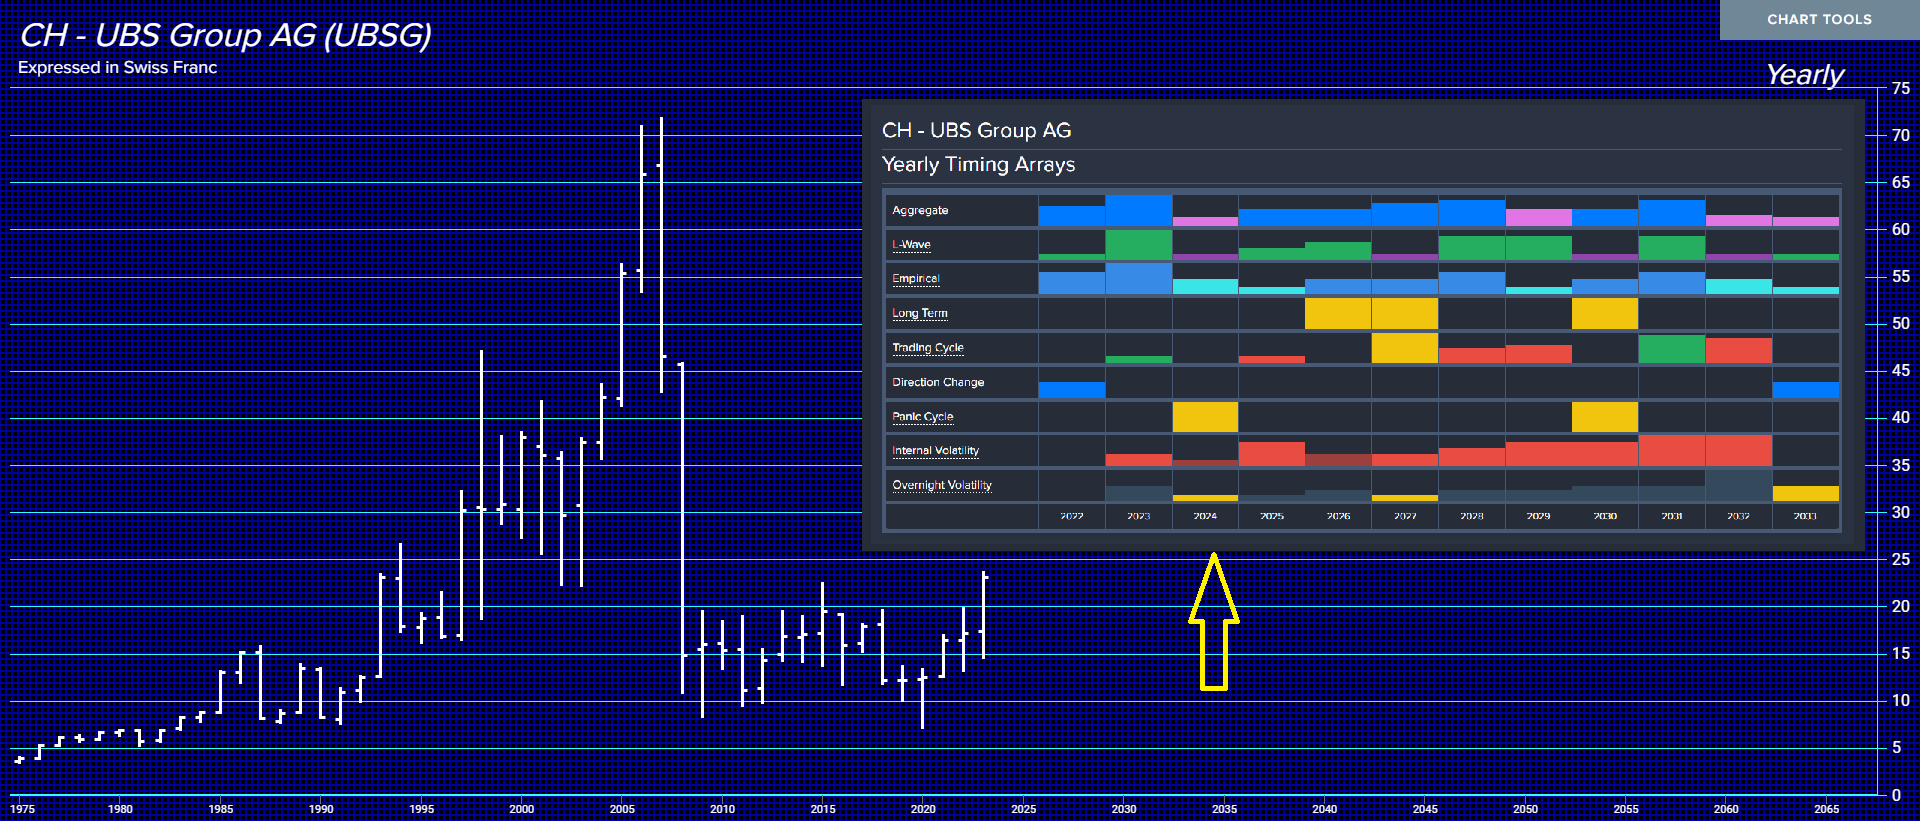The height and width of the screenshot is (821, 1920).
Task: Open the Overnight Volatility row label
Action: point(942,485)
